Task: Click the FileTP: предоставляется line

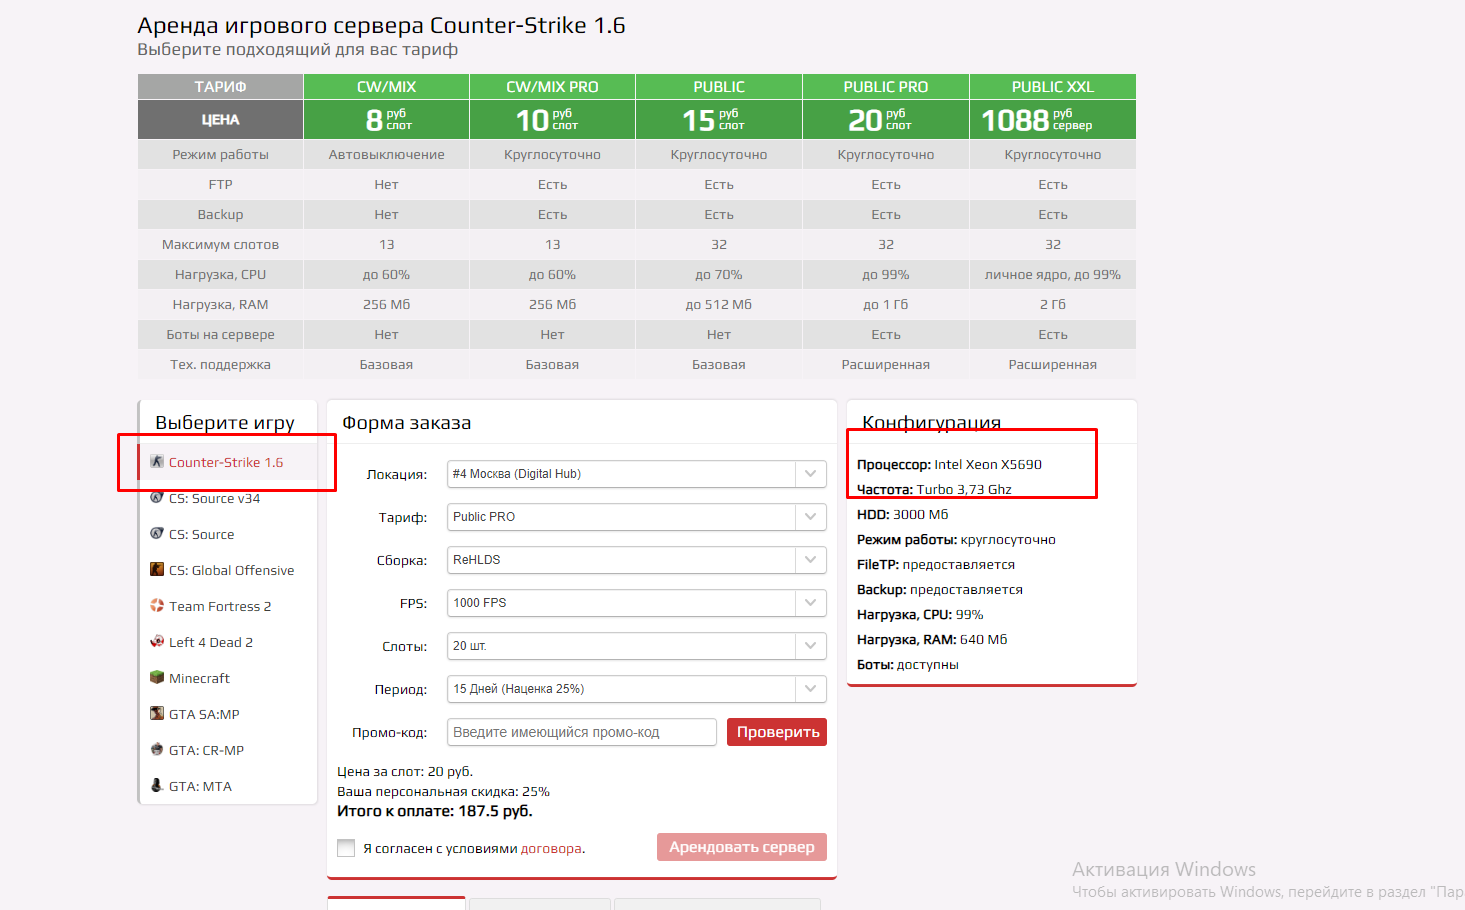Action: pyautogui.click(x=936, y=565)
